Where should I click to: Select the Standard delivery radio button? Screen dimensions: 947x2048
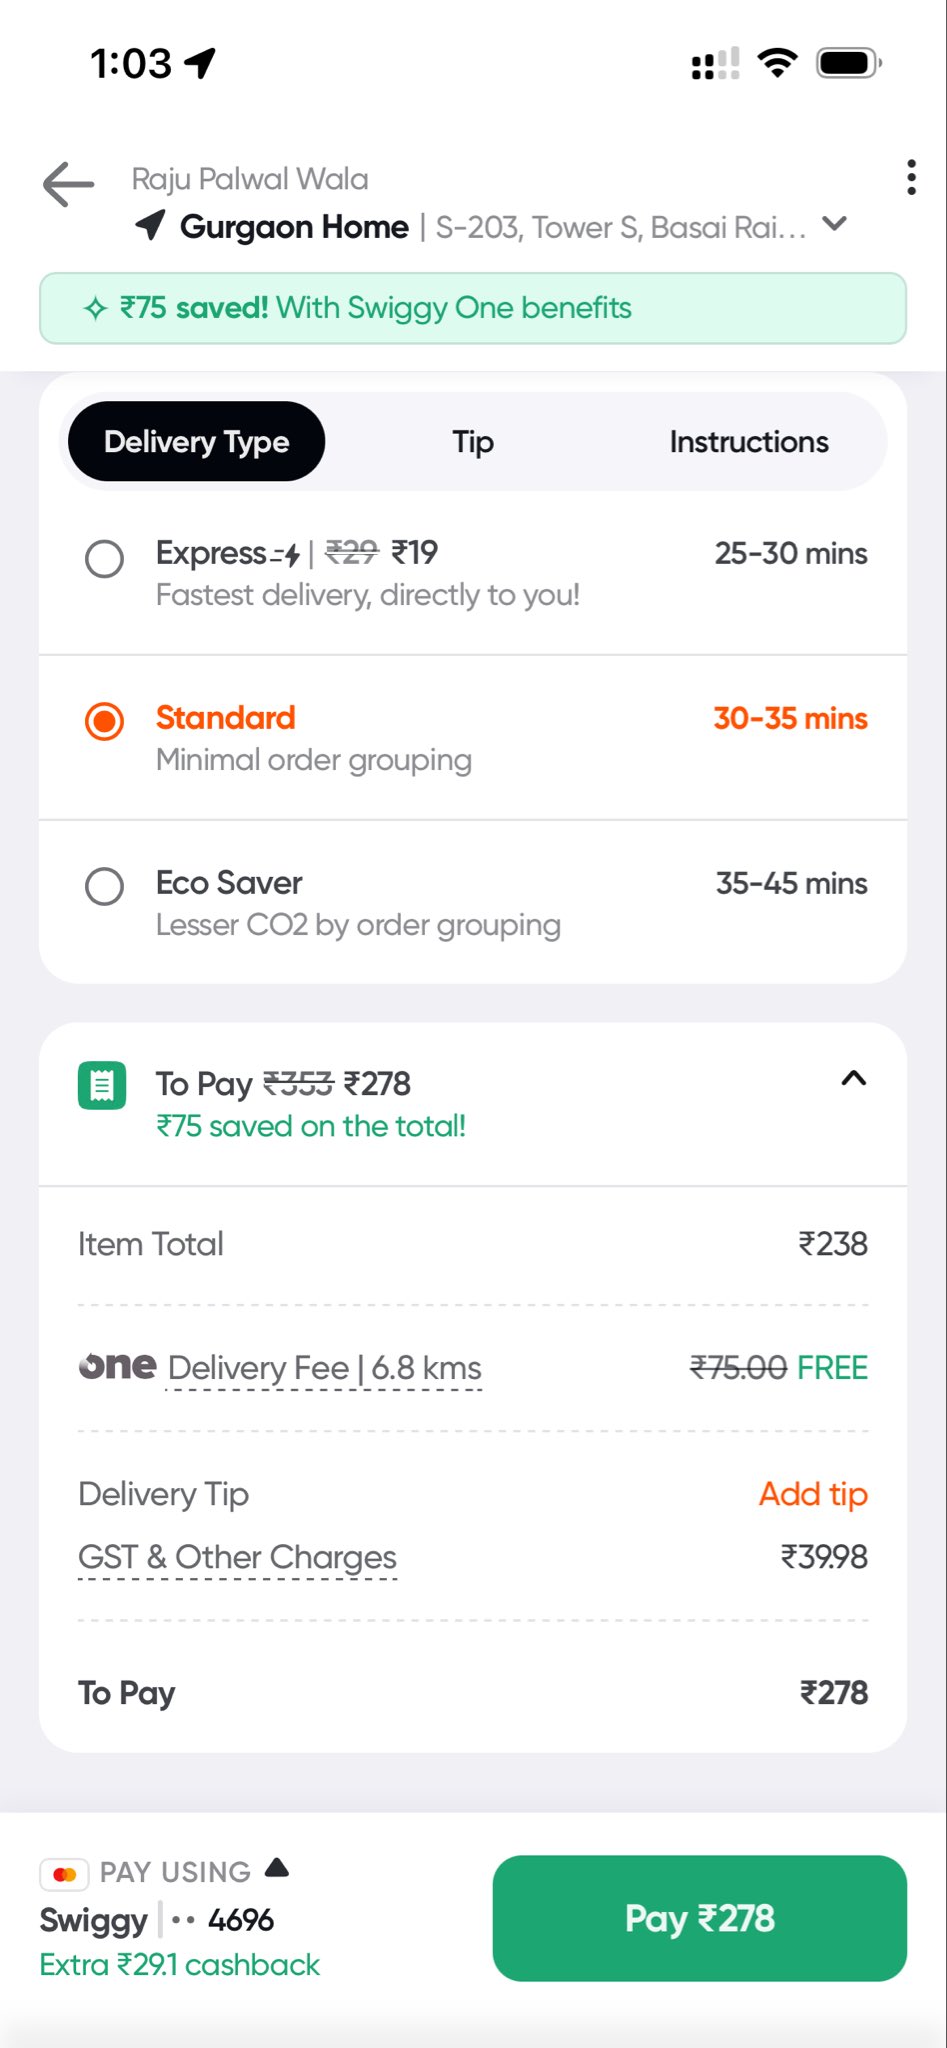[105, 721]
